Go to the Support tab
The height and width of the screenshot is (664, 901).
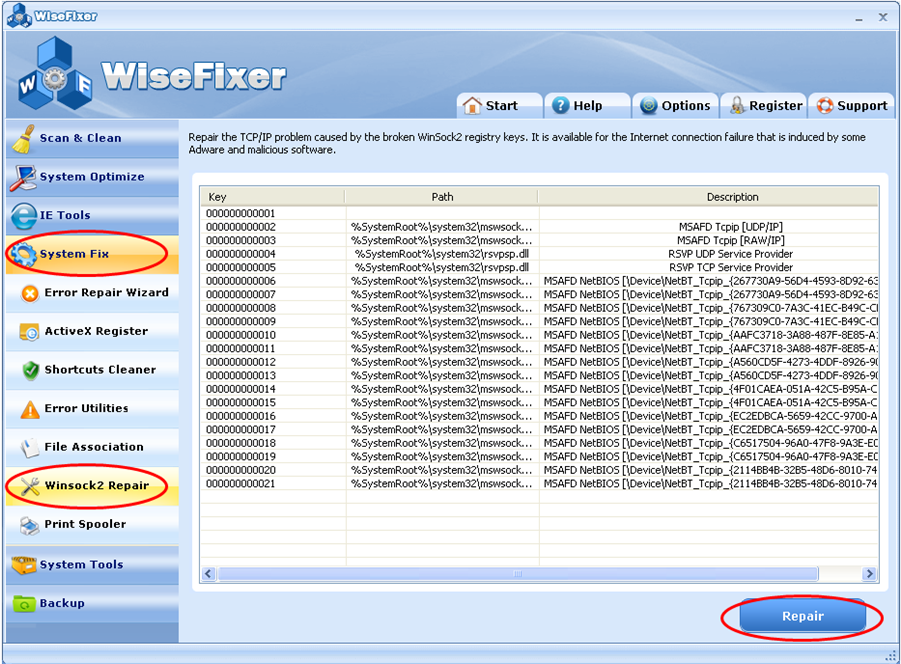click(x=851, y=106)
